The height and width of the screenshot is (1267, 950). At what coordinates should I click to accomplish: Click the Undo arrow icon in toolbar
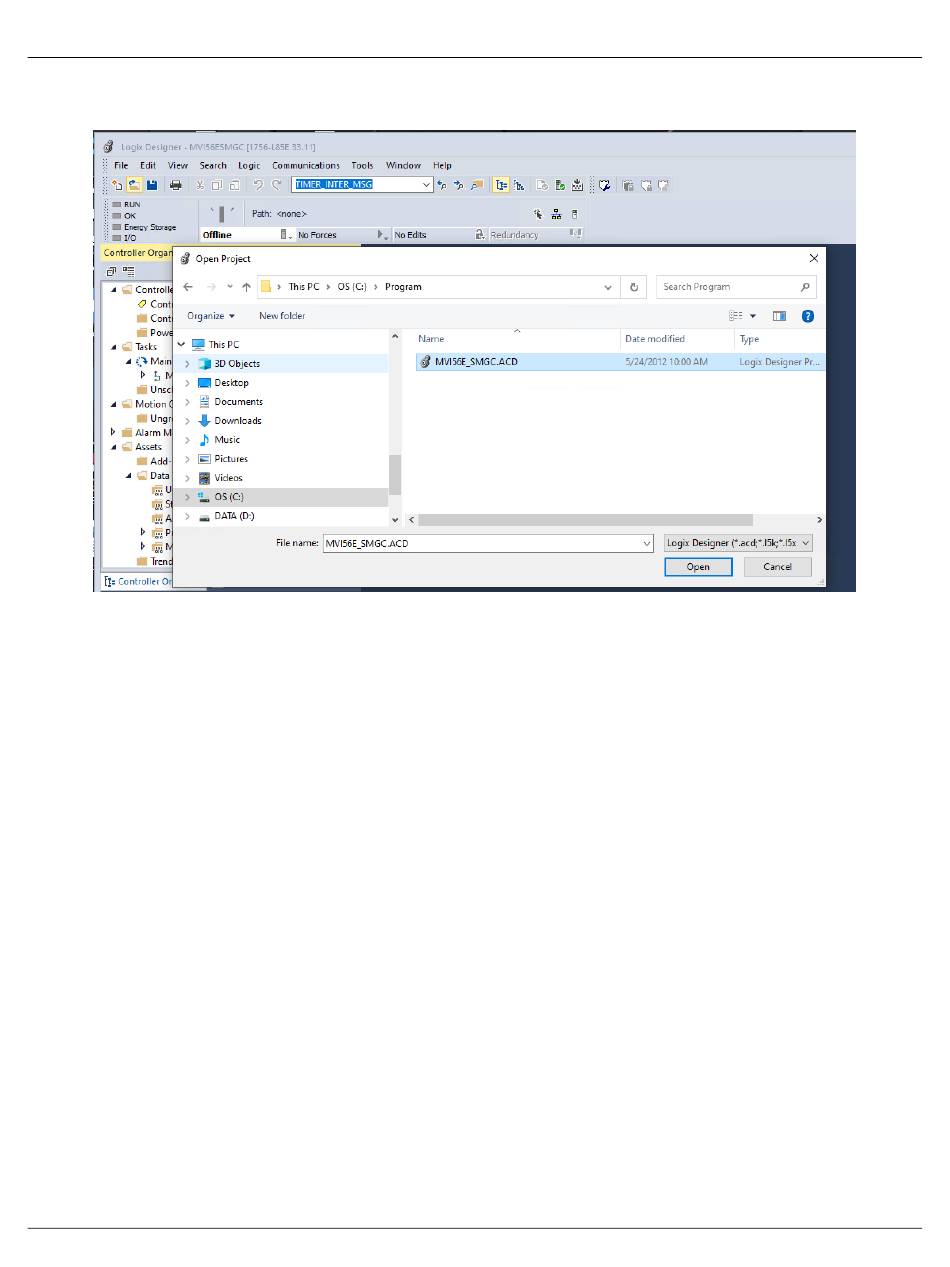coord(258,185)
